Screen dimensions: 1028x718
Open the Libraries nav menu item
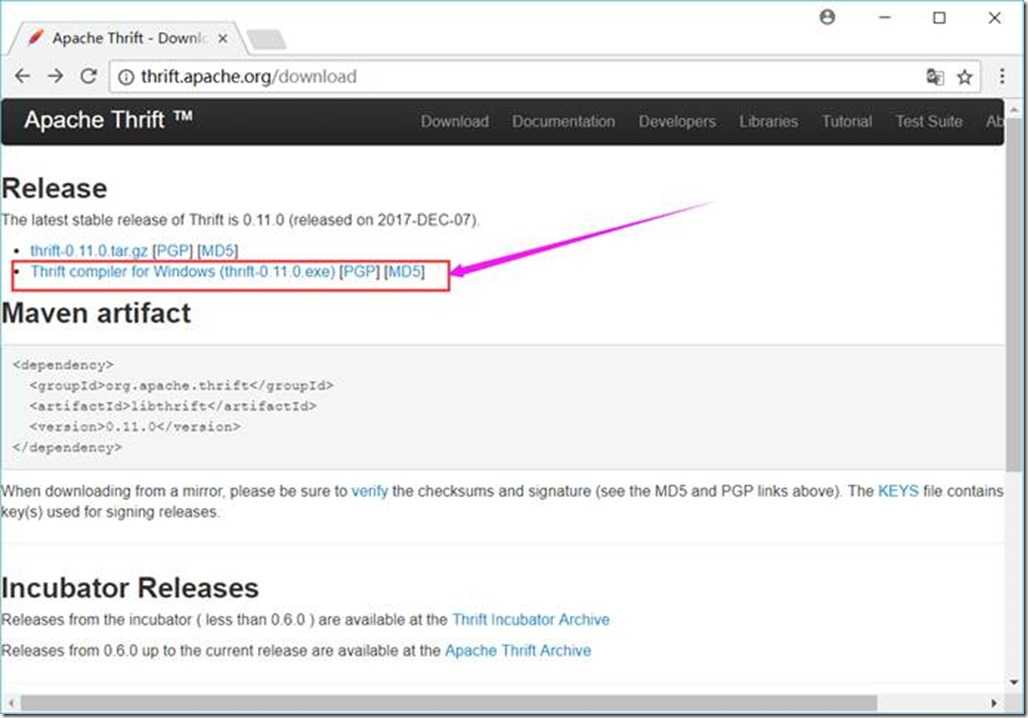click(x=768, y=121)
